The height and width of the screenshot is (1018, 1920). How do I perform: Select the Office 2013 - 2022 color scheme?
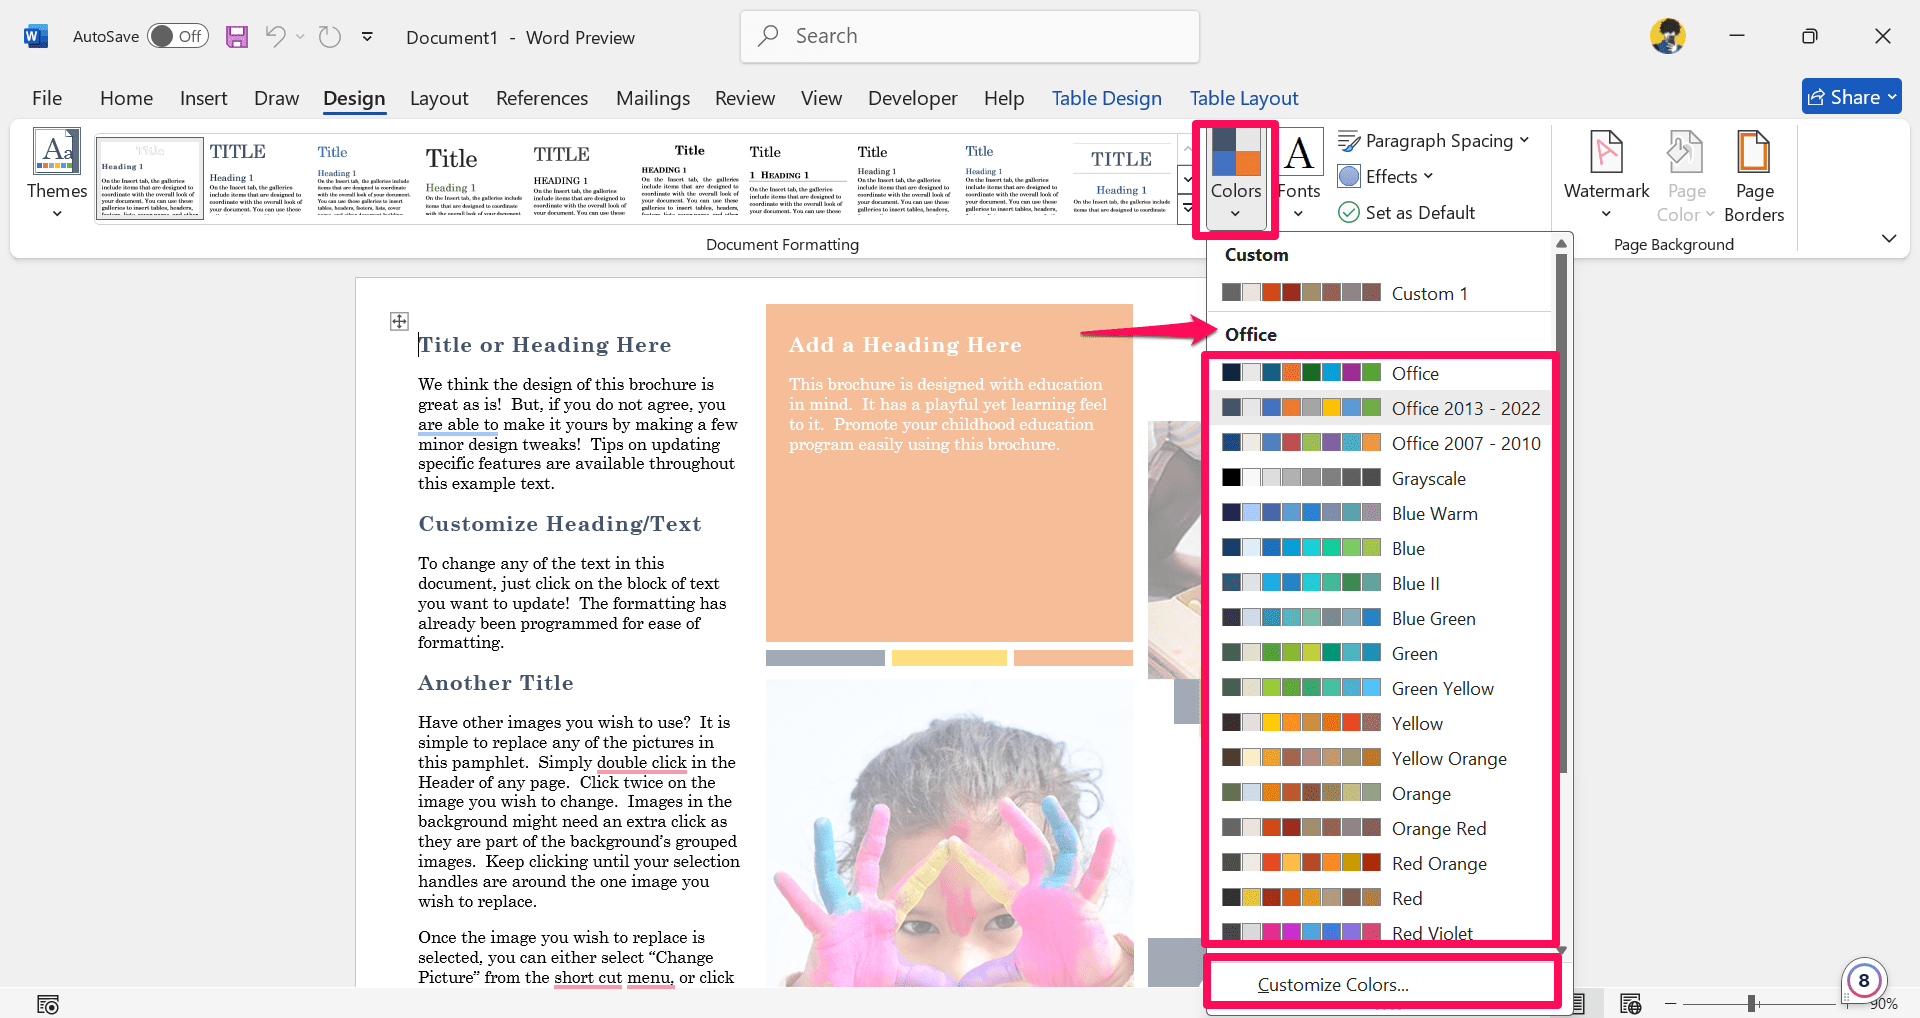1380,408
